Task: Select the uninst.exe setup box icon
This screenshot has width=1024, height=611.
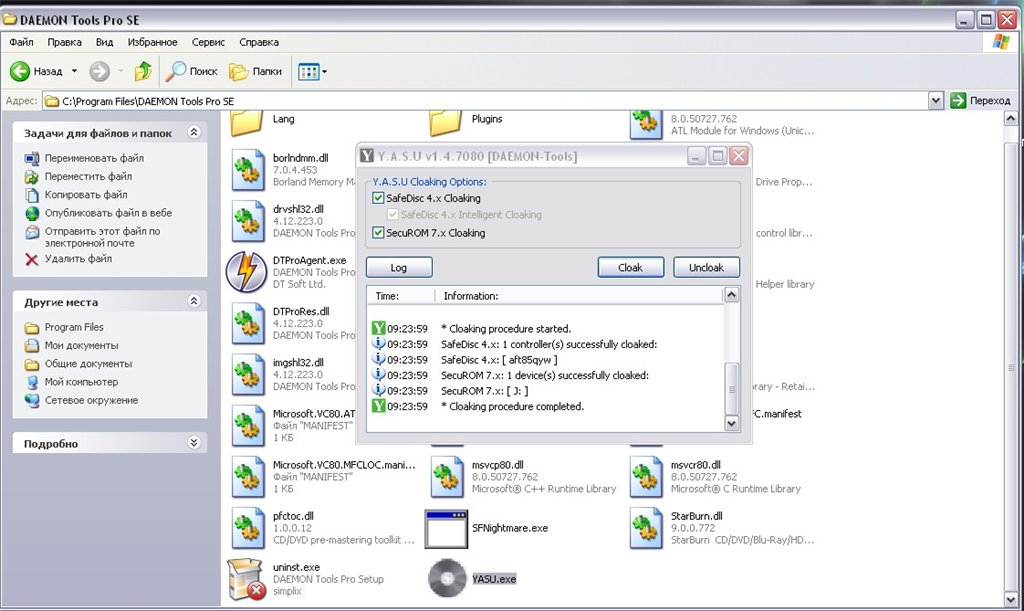Action: pos(247,579)
